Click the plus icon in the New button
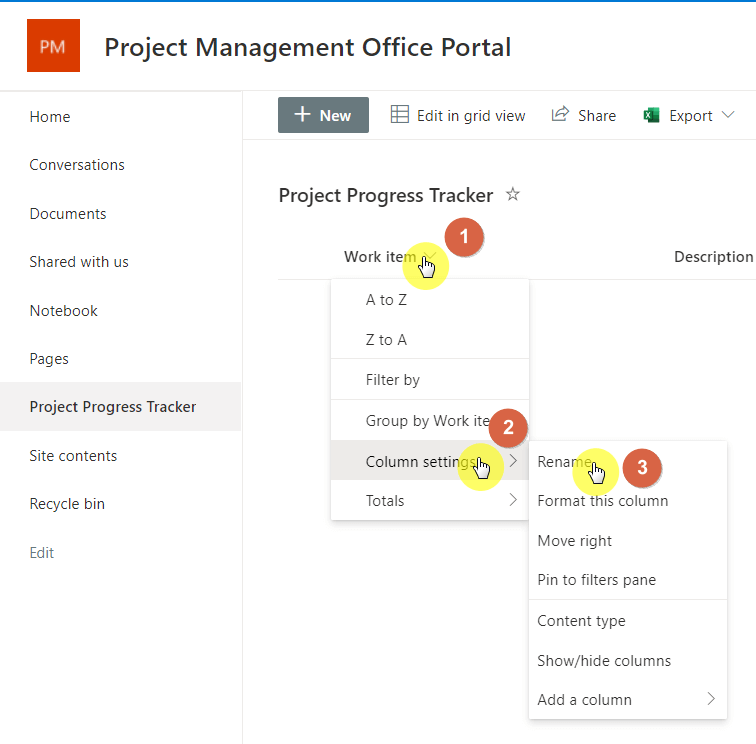 point(302,114)
